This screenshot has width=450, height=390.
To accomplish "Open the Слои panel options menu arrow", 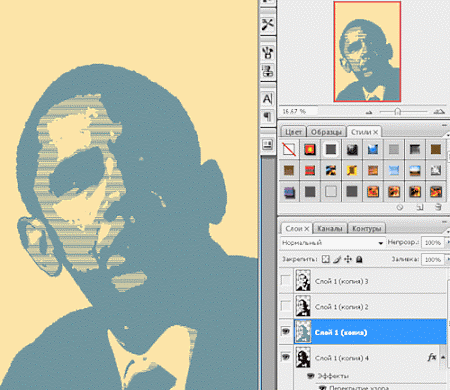I will (447, 231).
